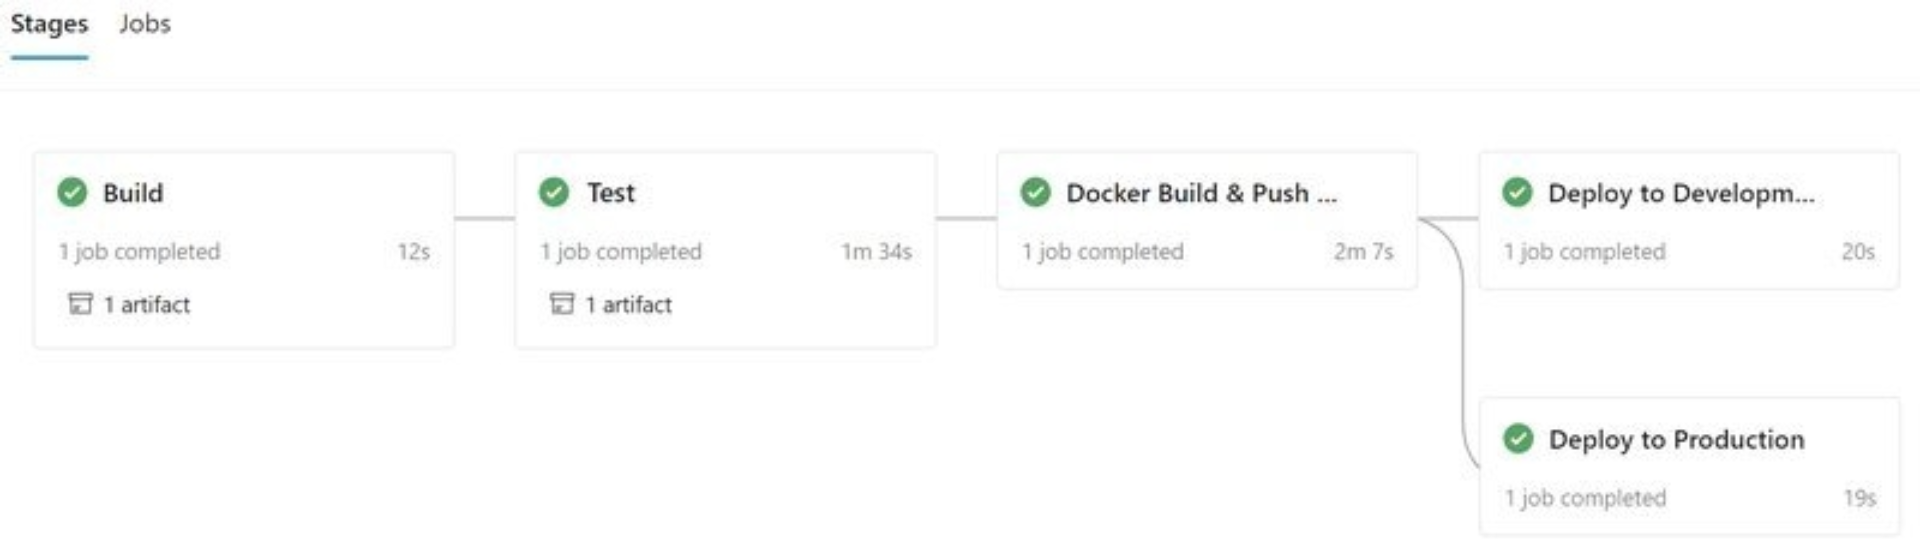Click the 1m 34s duration on Test stage
Image resolution: width=1920 pixels, height=550 pixels.
click(876, 252)
